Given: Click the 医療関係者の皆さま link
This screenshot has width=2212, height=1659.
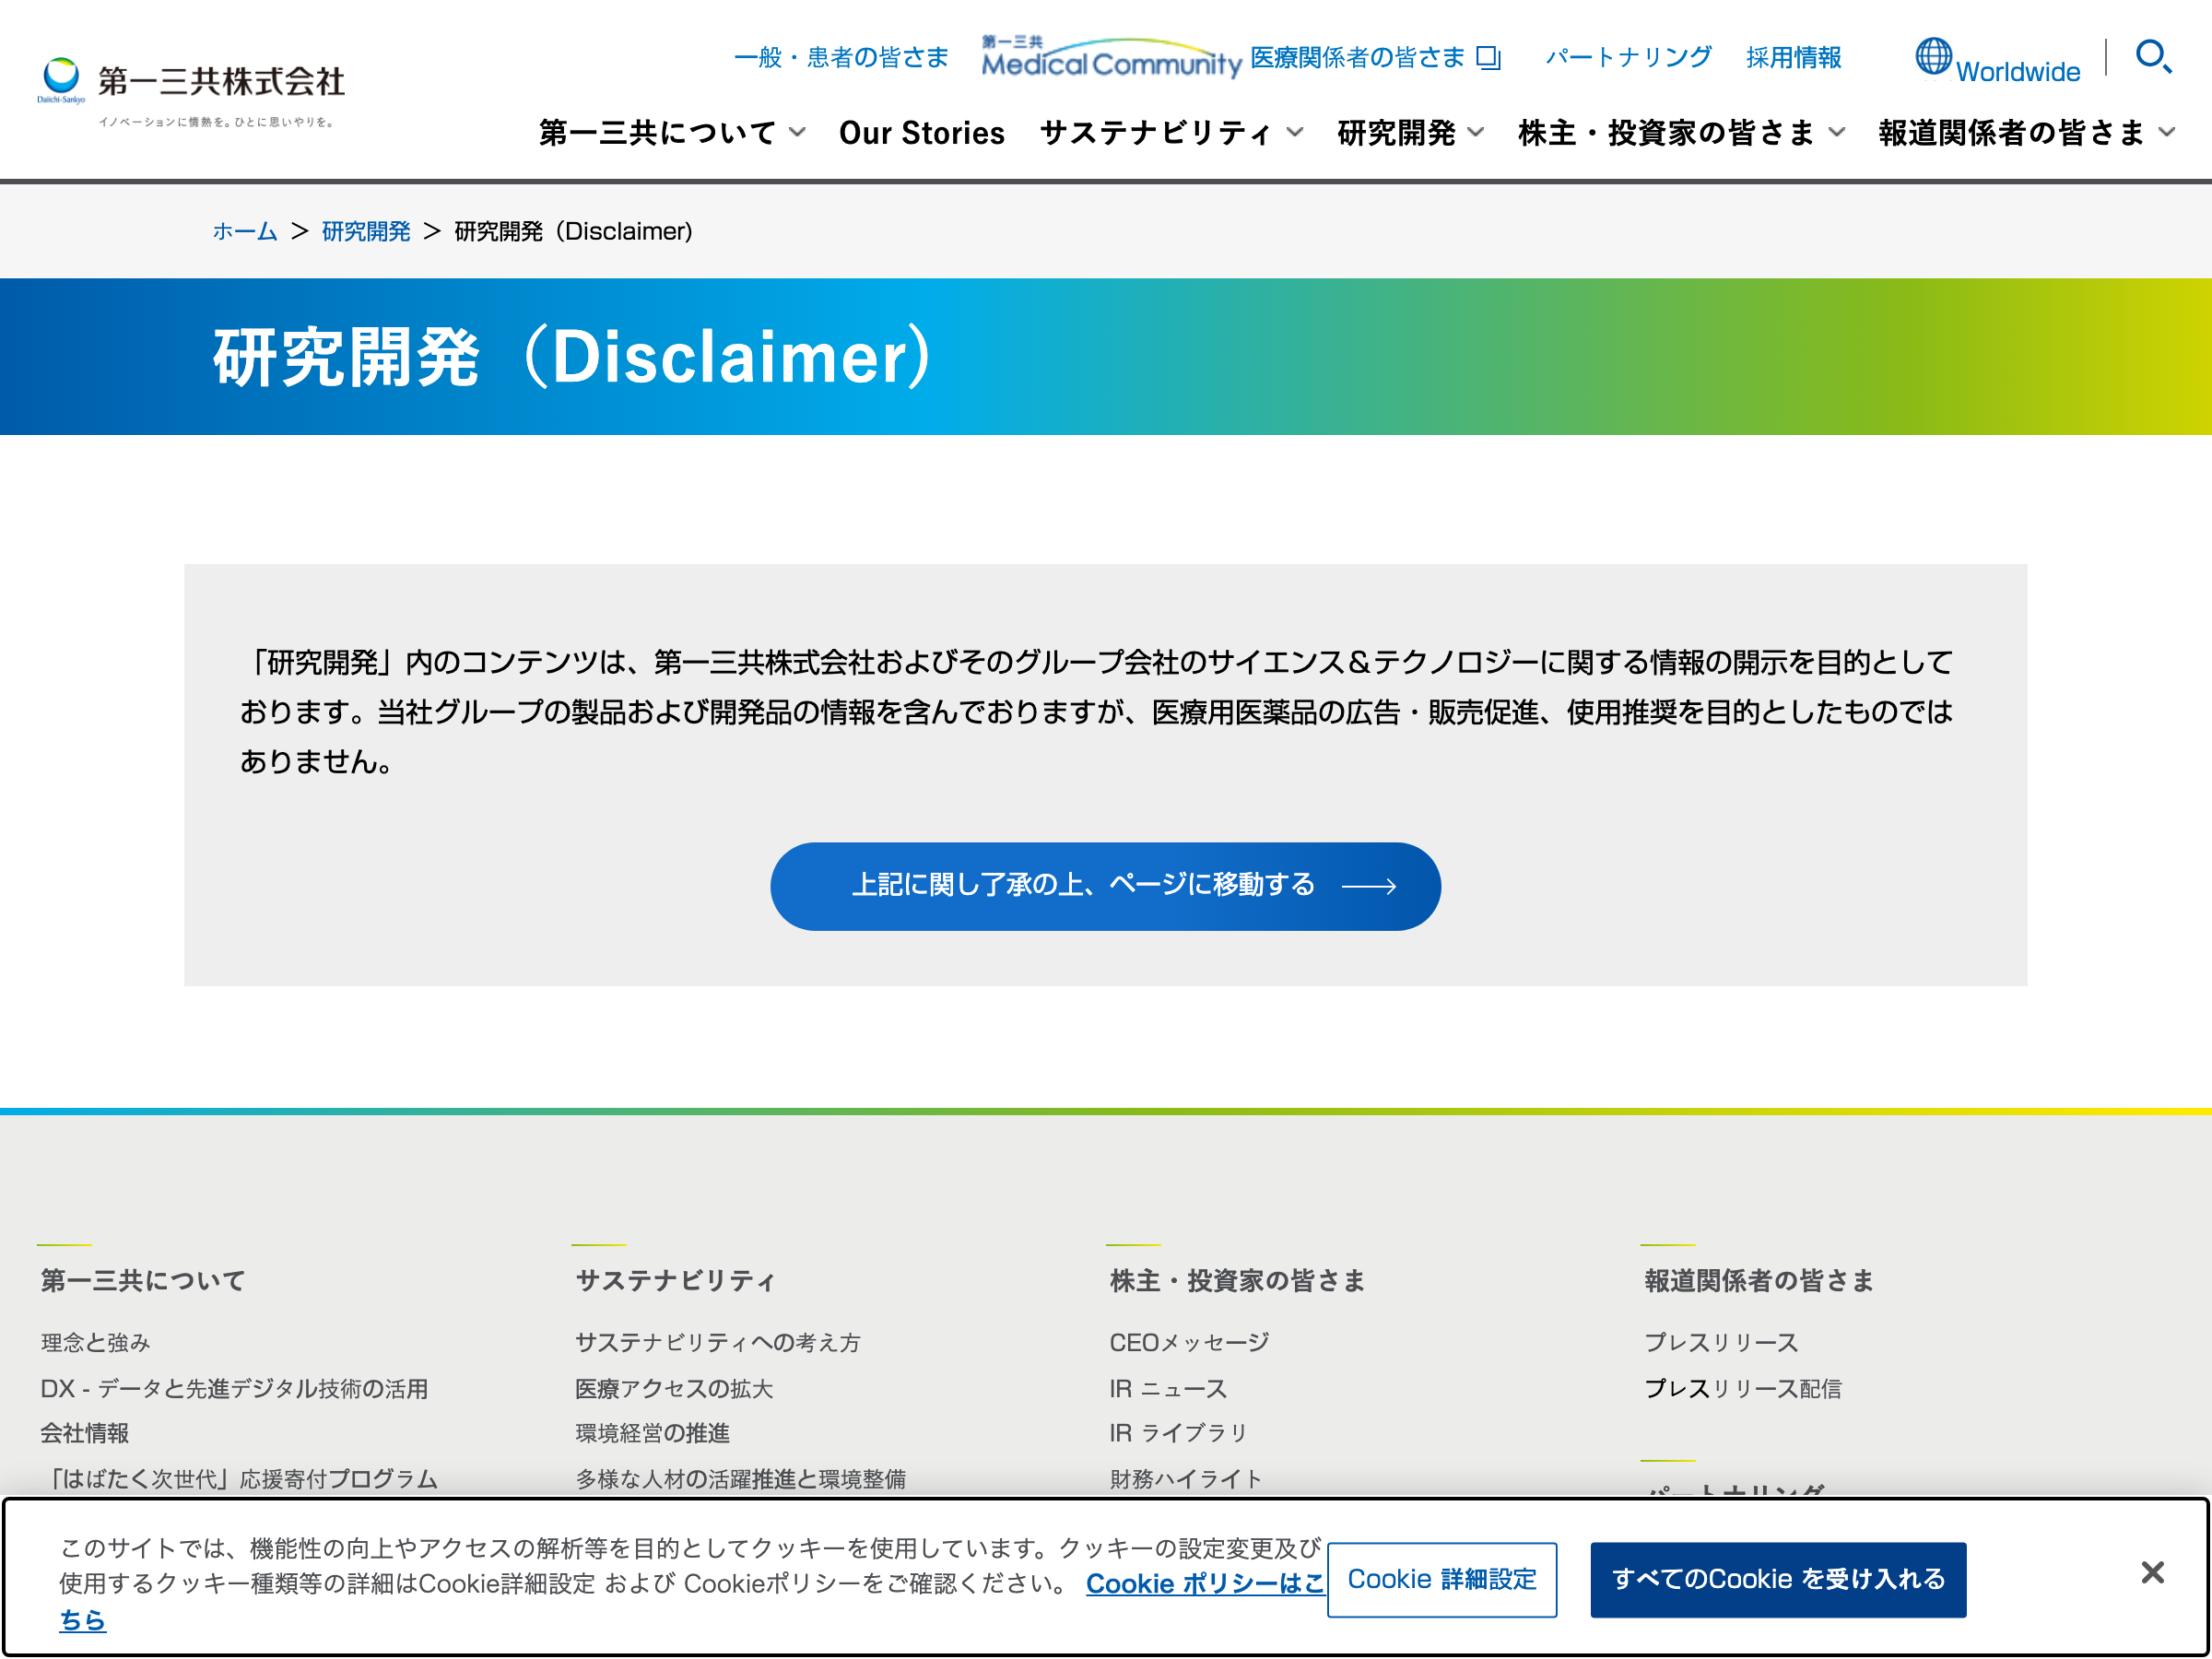Looking at the screenshot, I should click(1357, 57).
